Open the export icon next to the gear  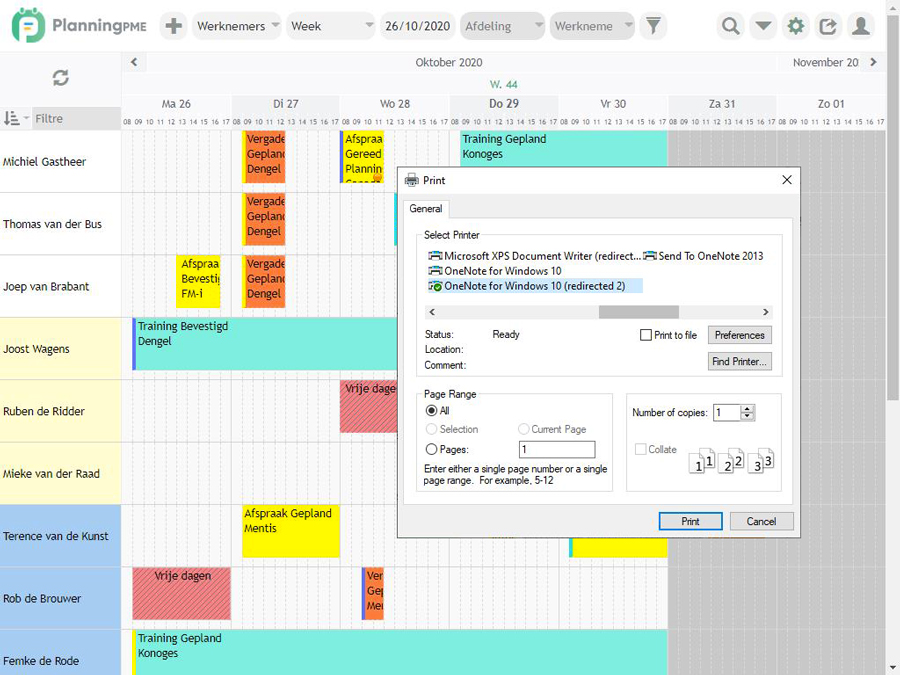[x=828, y=26]
